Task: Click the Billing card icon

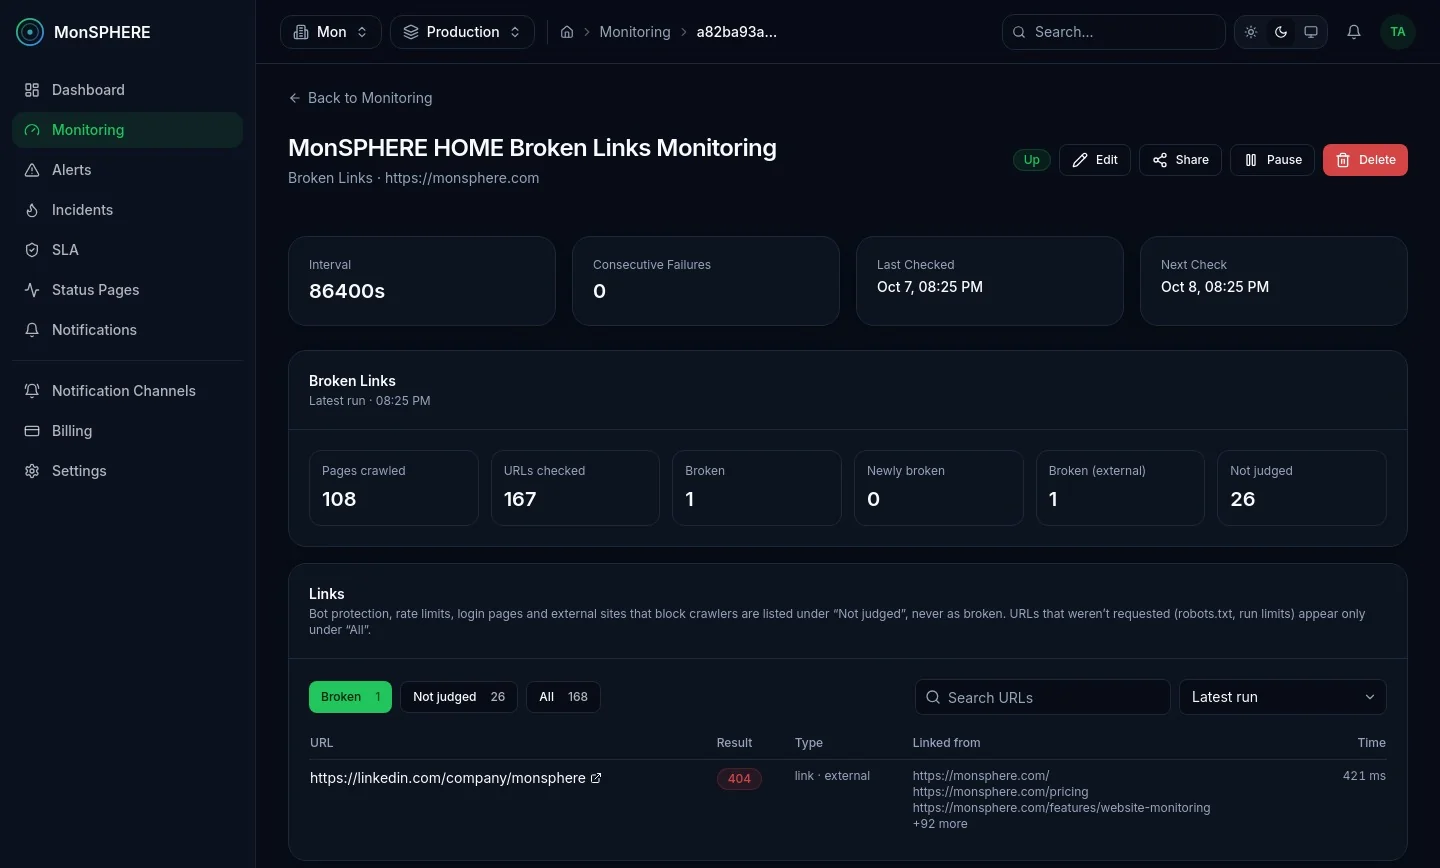Action: [32, 431]
